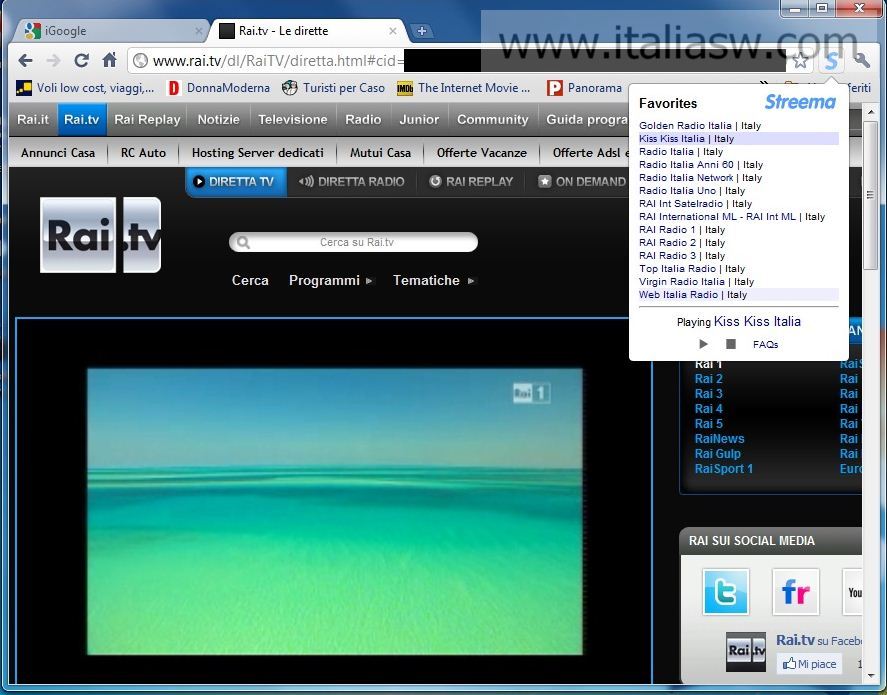Go to the browser Home page

(109, 60)
